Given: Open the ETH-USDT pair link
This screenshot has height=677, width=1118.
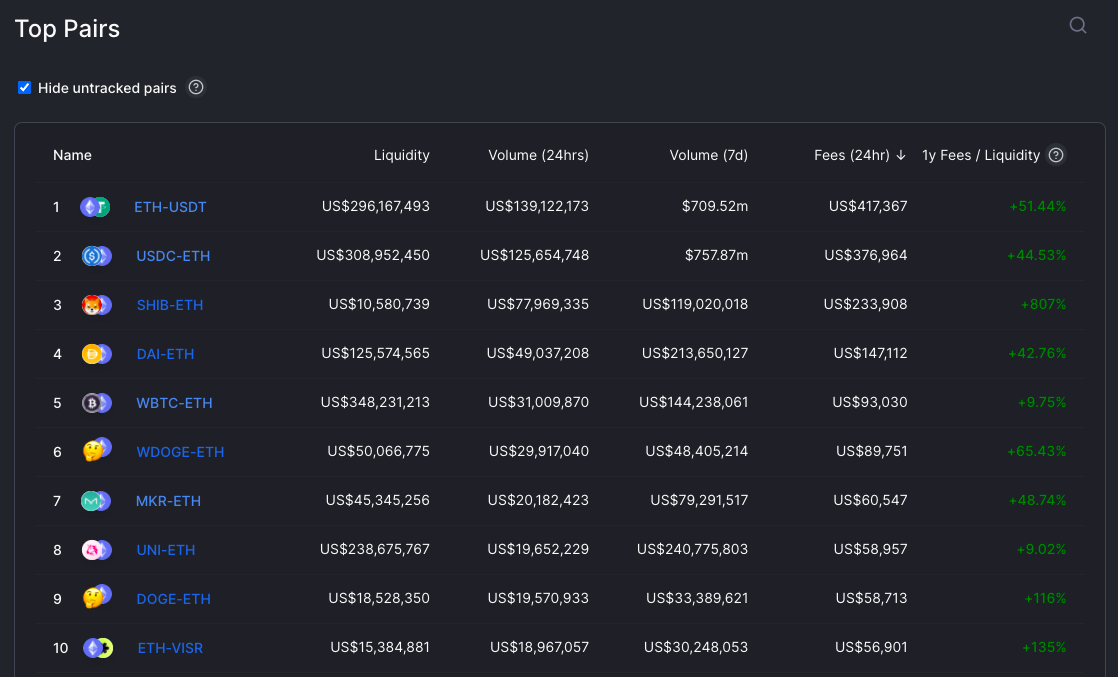Looking at the screenshot, I should click(x=170, y=207).
